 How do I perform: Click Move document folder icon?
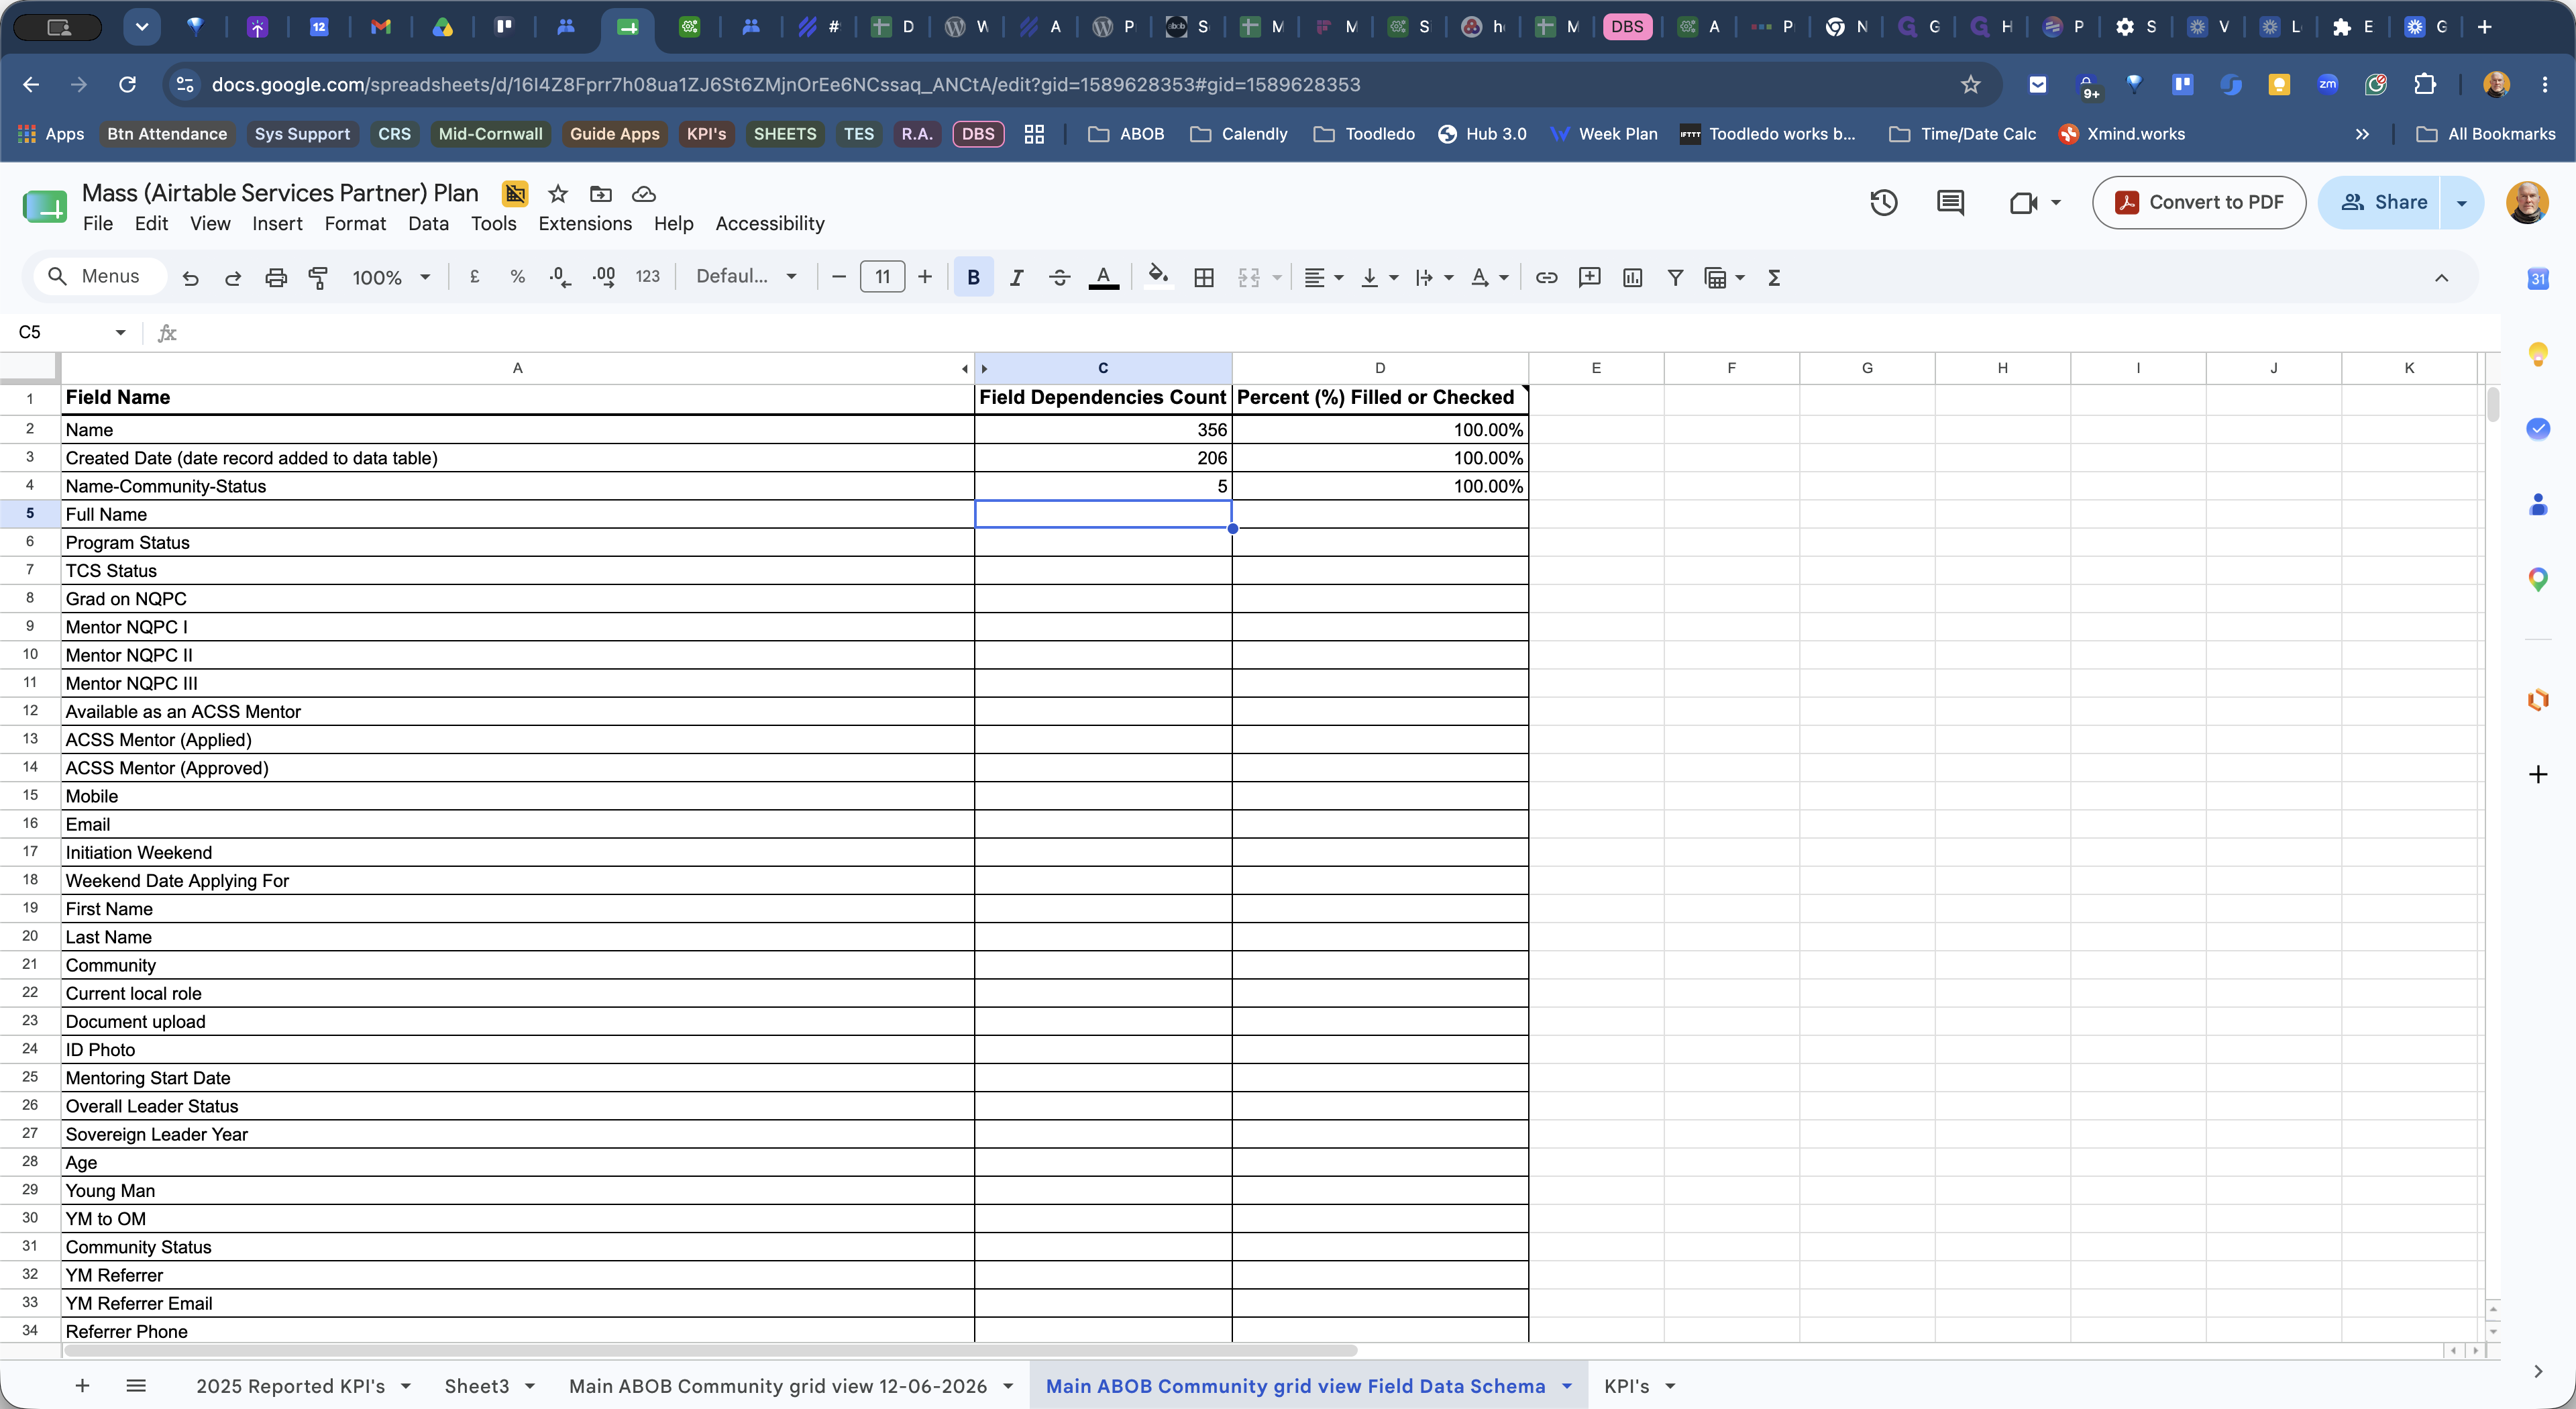601,194
